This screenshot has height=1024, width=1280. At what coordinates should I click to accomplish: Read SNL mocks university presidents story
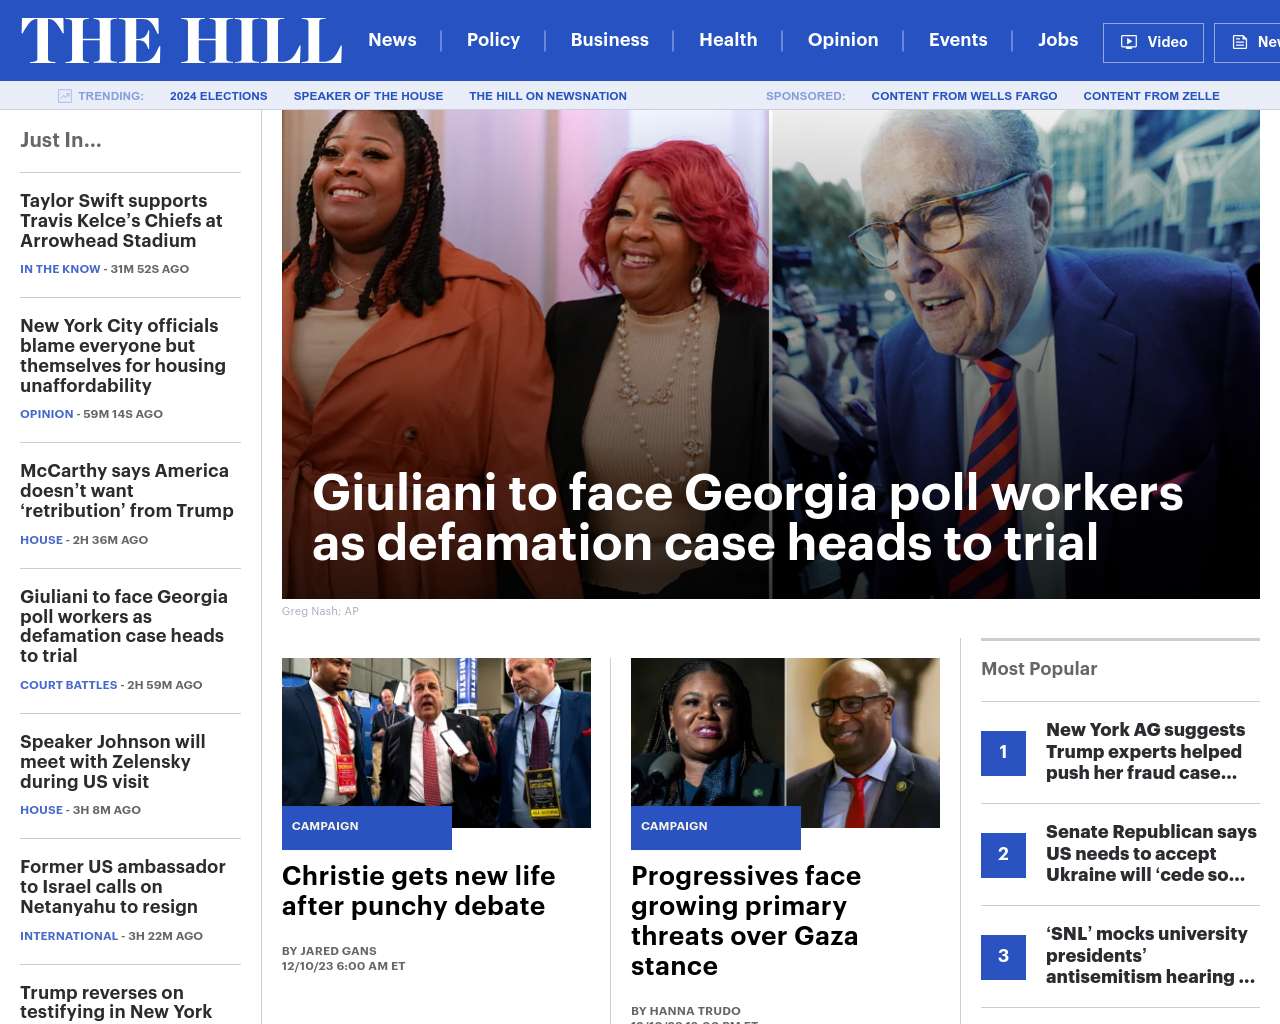(x=1150, y=956)
